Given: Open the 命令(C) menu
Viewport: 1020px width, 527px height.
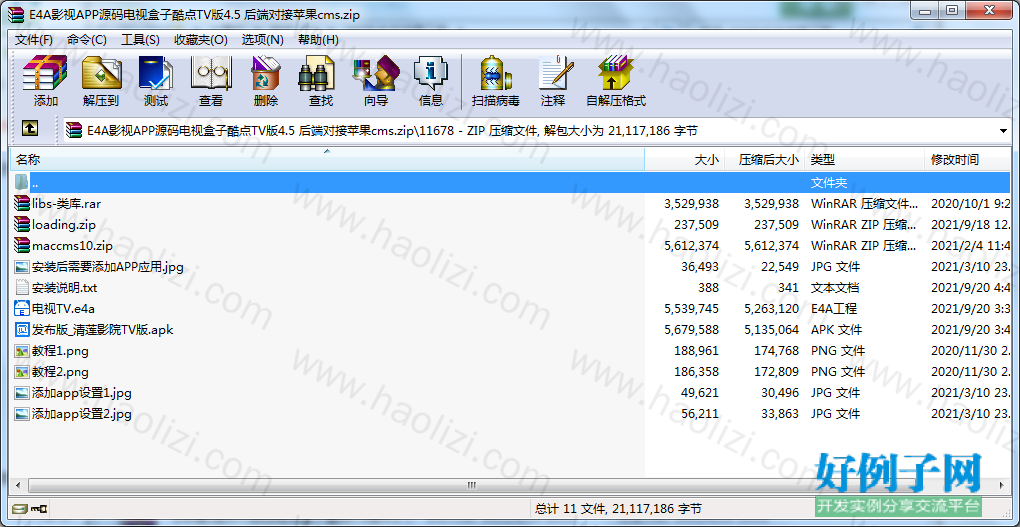Looking at the screenshot, I should pos(87,40).
